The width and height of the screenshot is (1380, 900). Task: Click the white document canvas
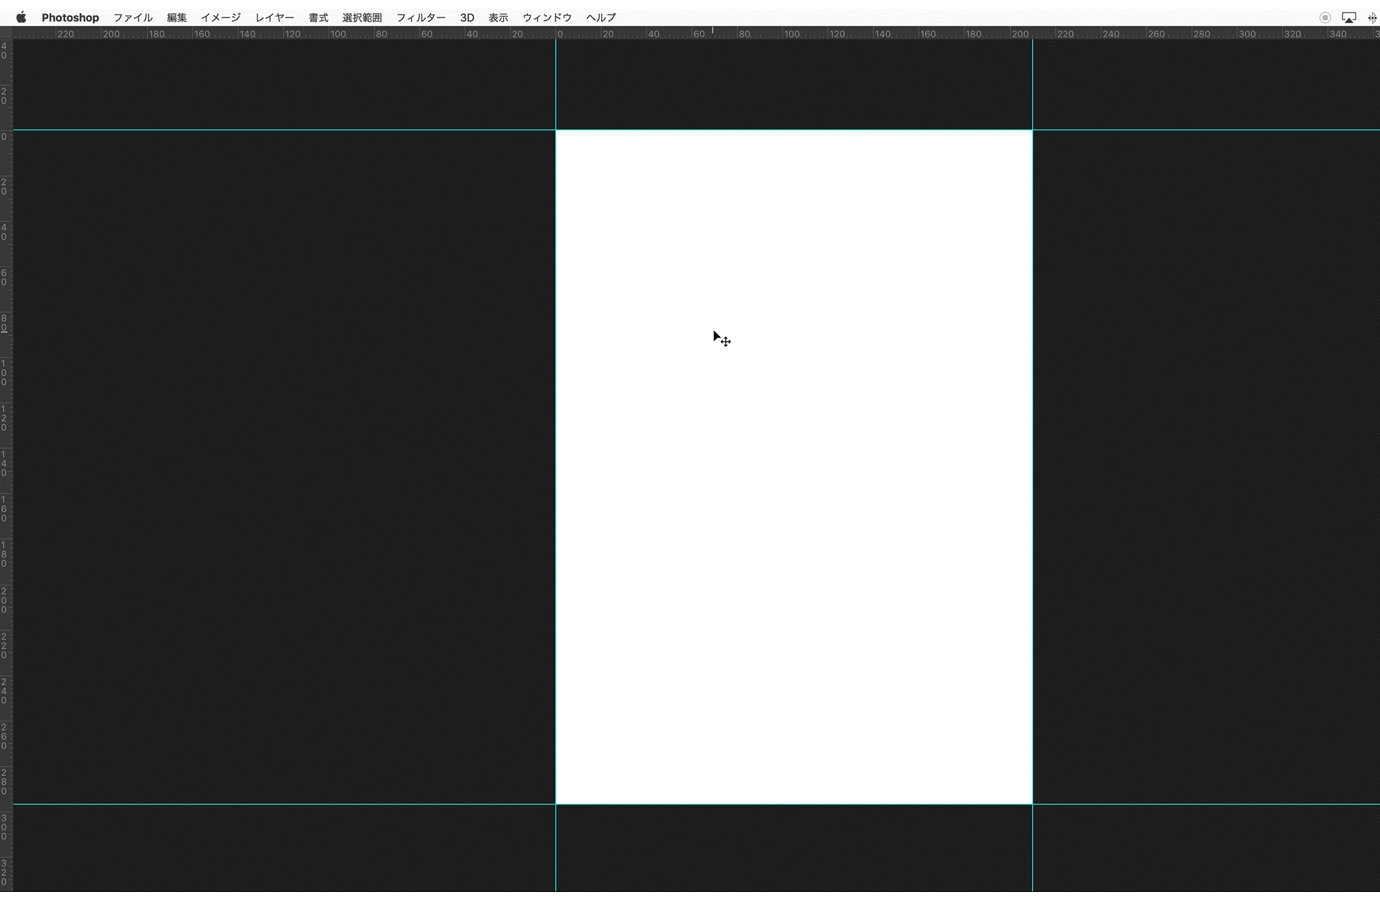(x=794, y=467)
